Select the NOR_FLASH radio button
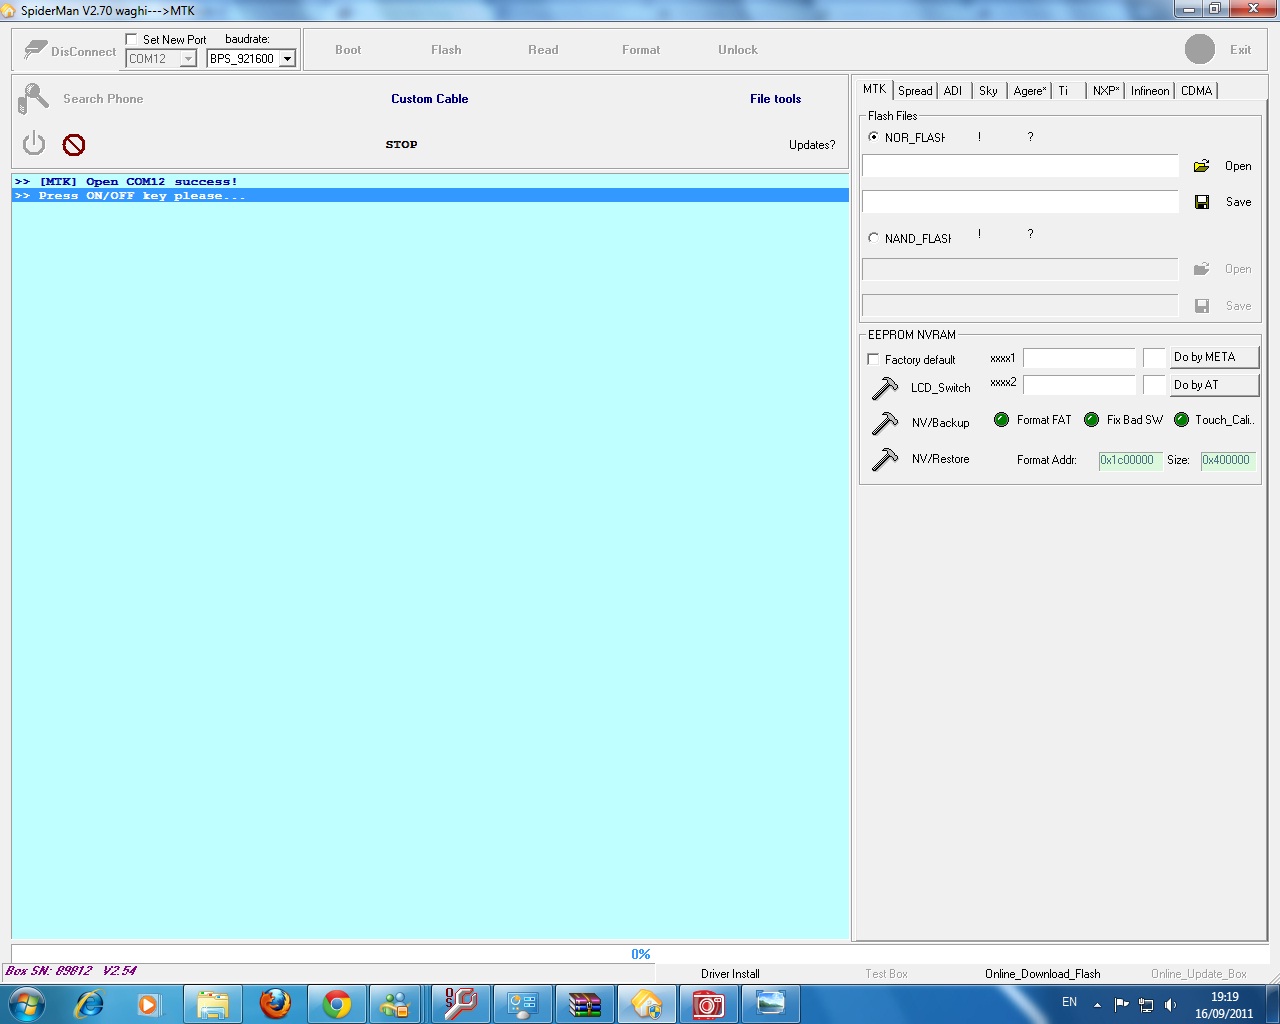 coord(873,137)
